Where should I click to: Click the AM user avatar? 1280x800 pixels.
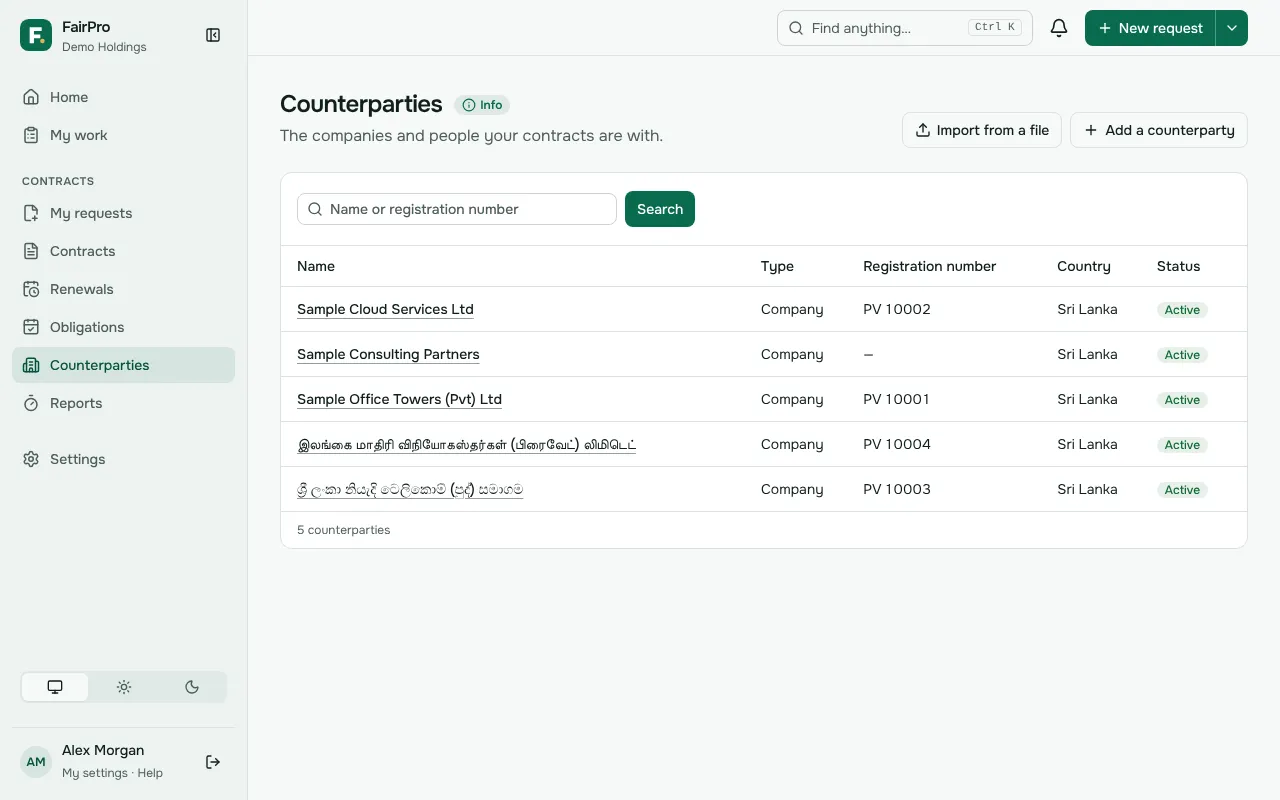click(36, 762)
